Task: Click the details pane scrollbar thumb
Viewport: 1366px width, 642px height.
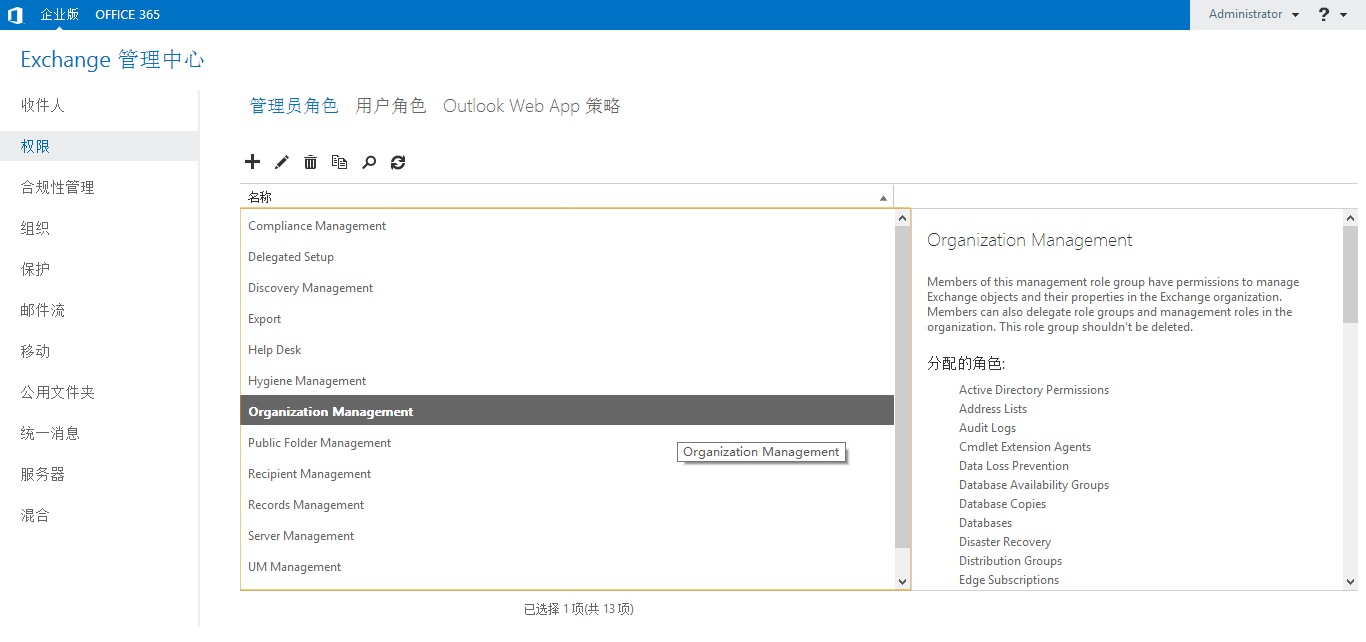Action: tap(1350, 274)
